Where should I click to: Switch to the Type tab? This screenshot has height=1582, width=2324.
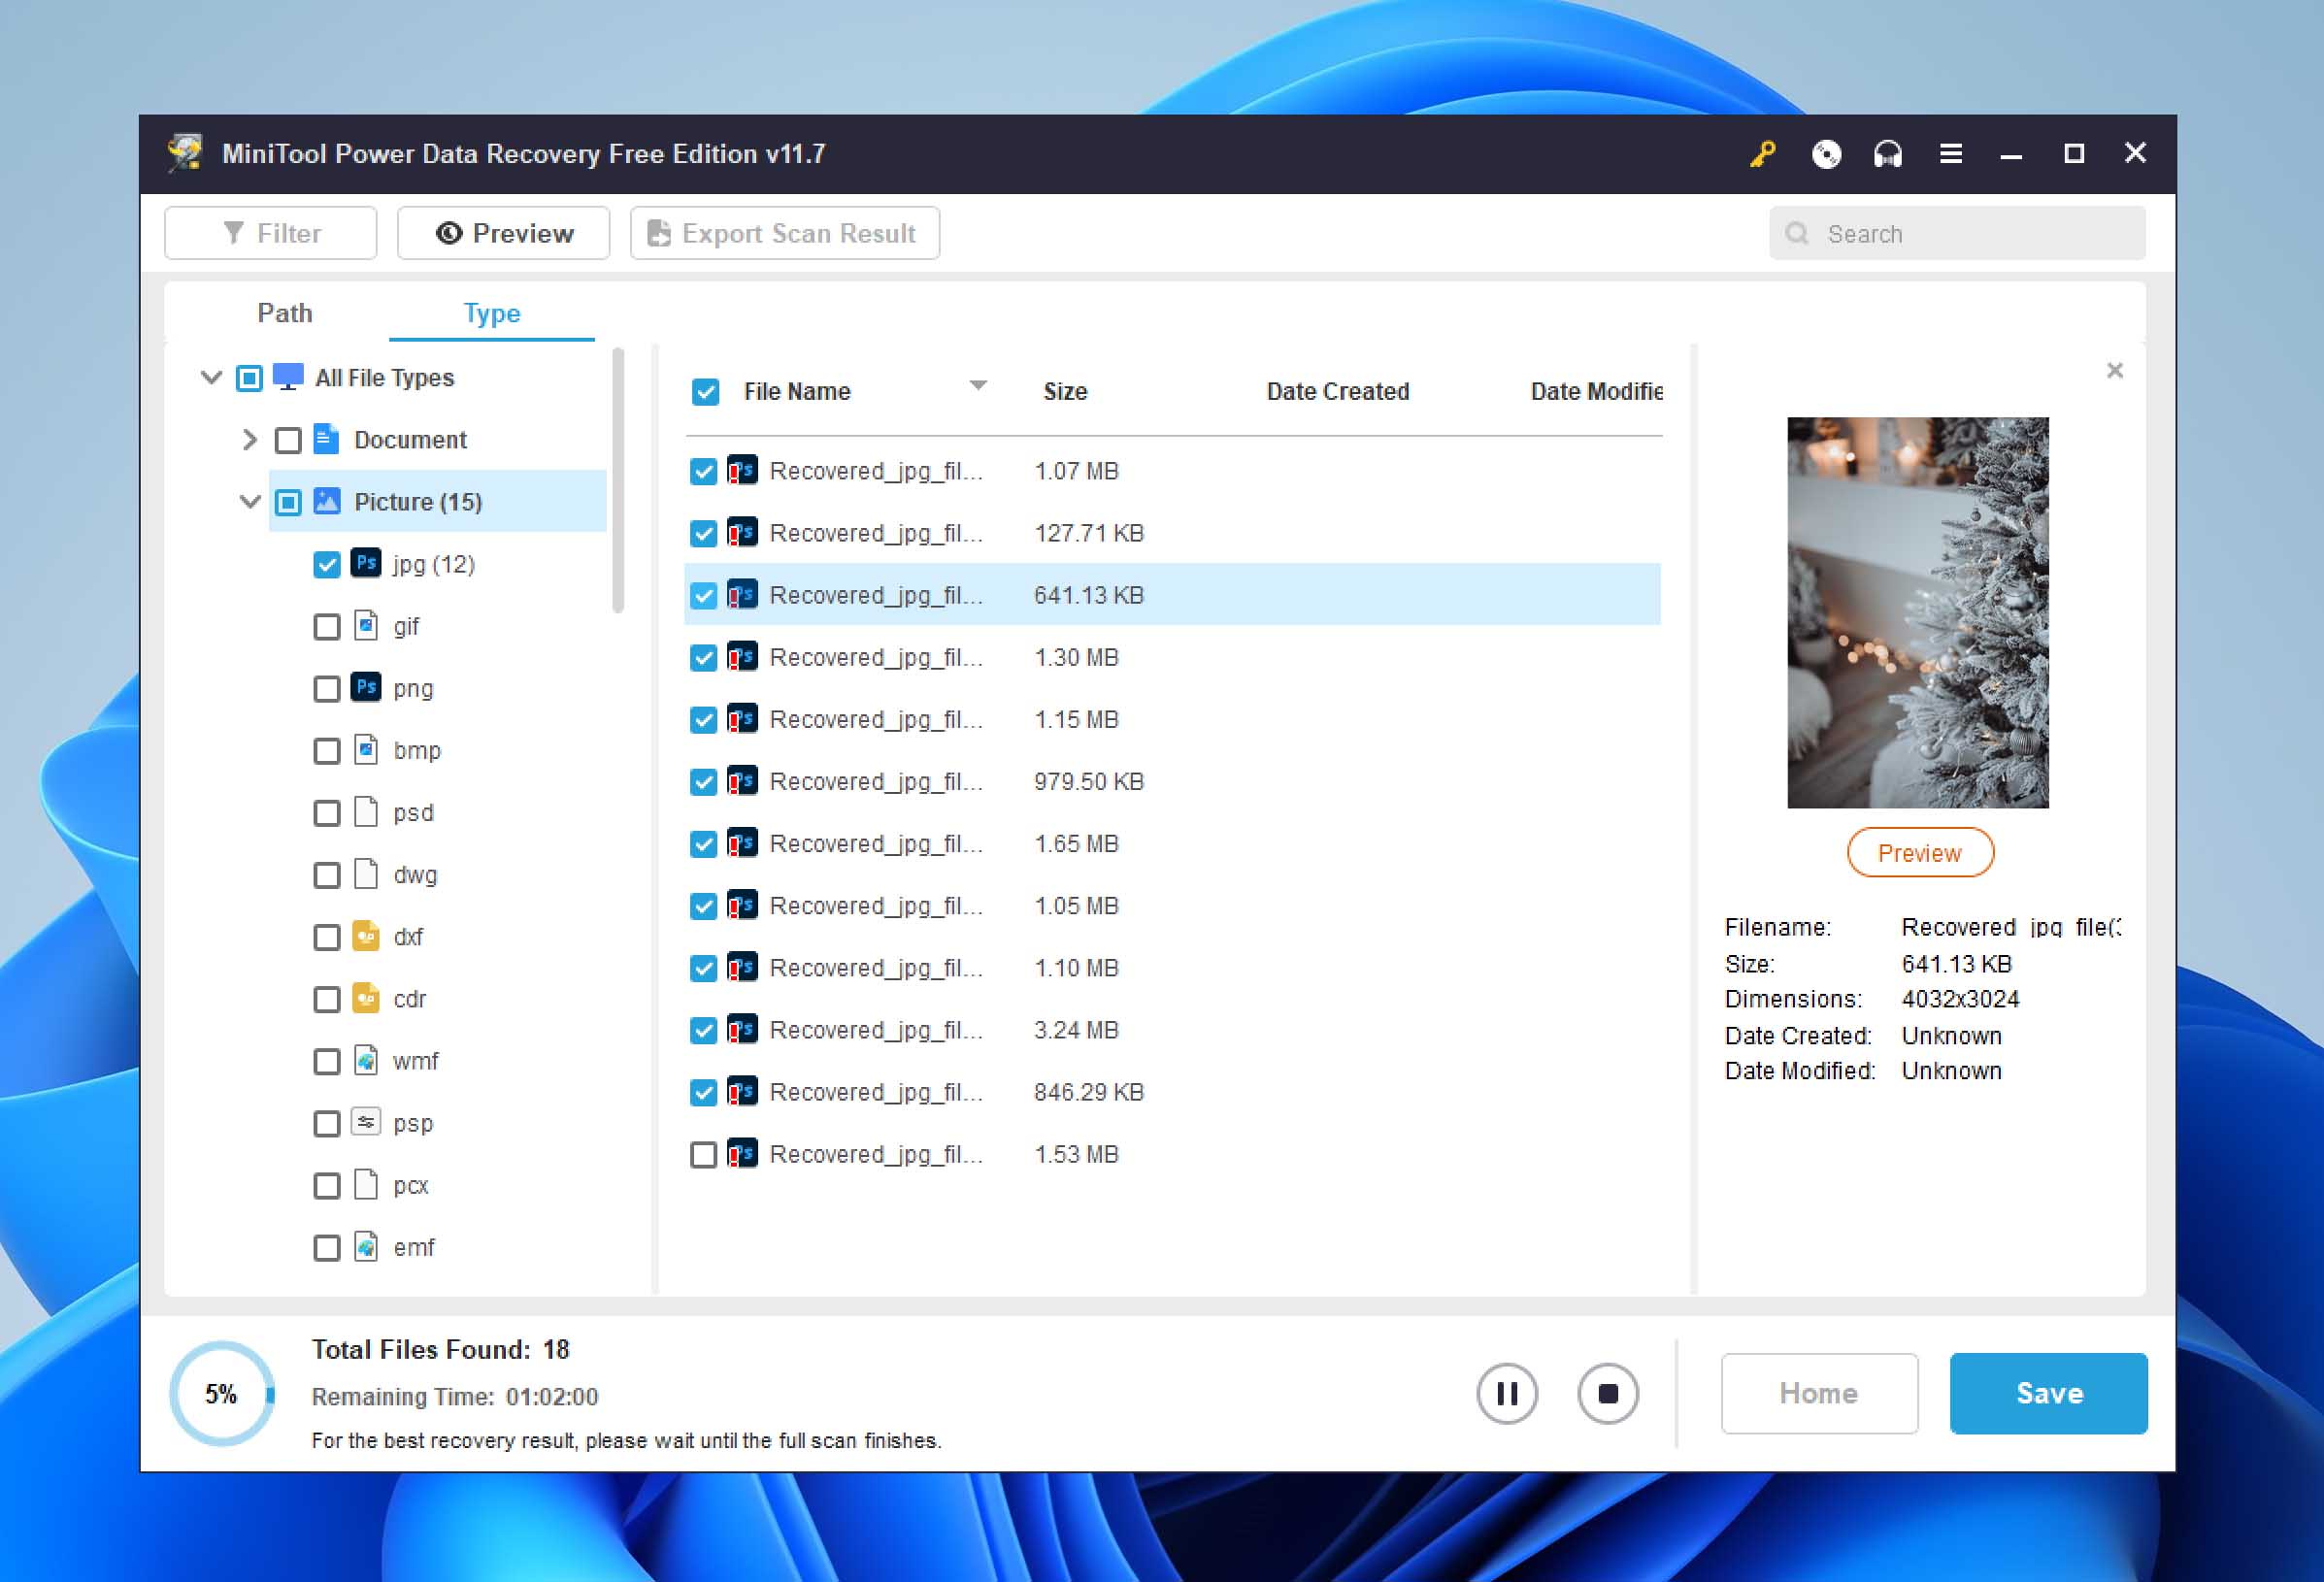(x=491, y=313)
